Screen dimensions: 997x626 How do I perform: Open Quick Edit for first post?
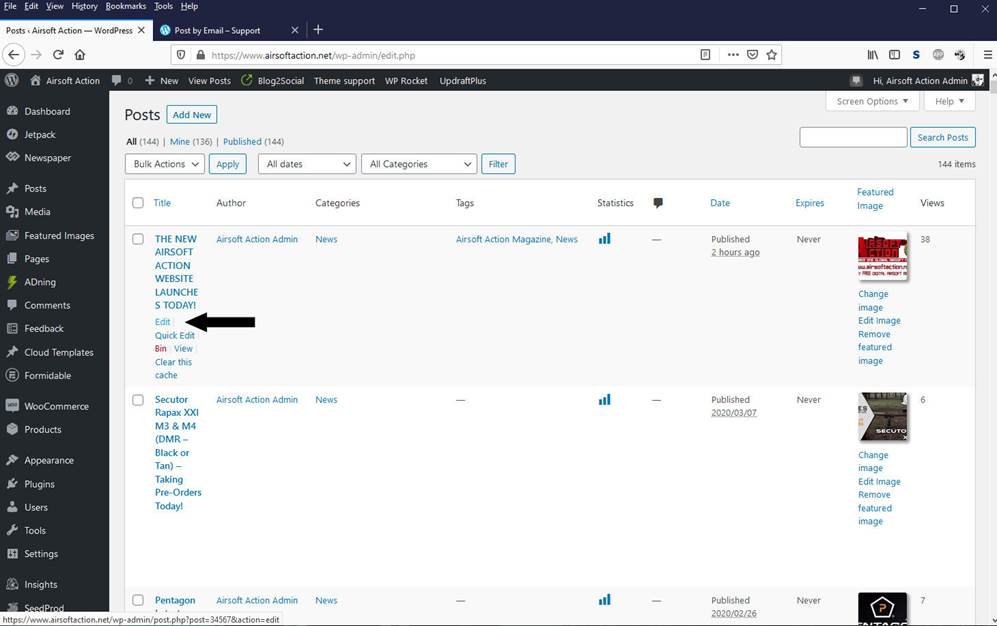[175, 336]
